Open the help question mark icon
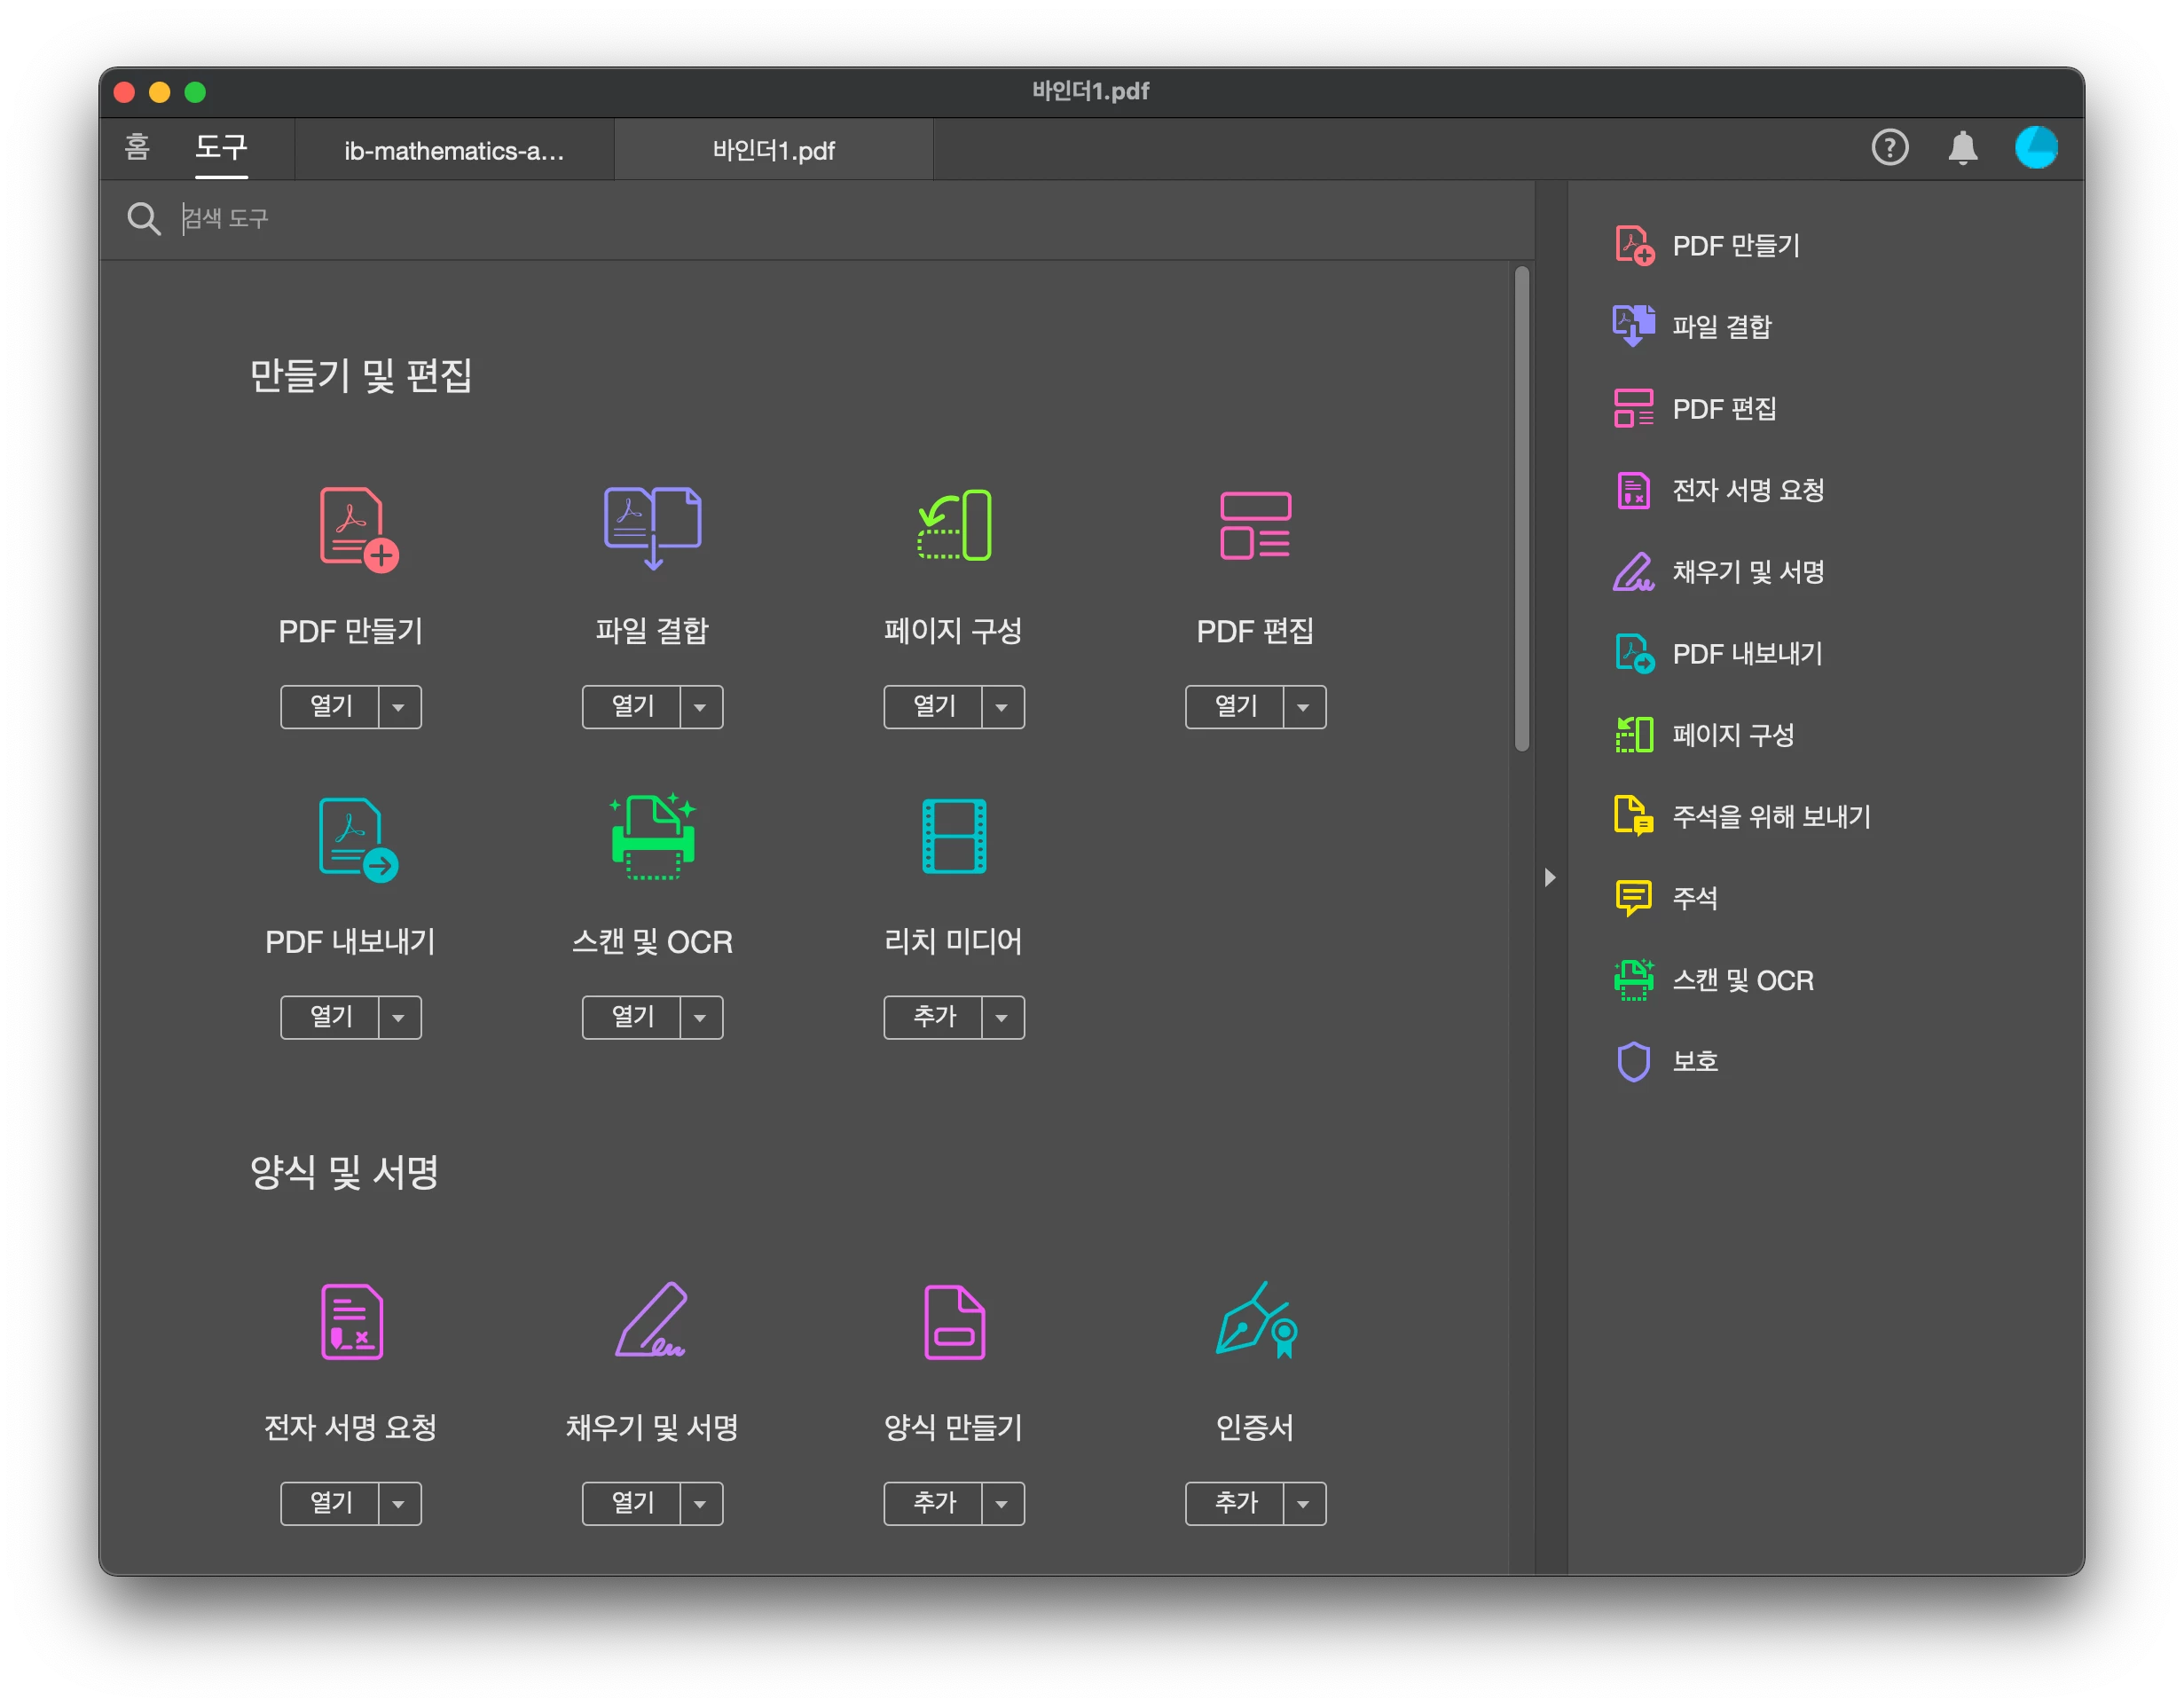 point(1889,148)
